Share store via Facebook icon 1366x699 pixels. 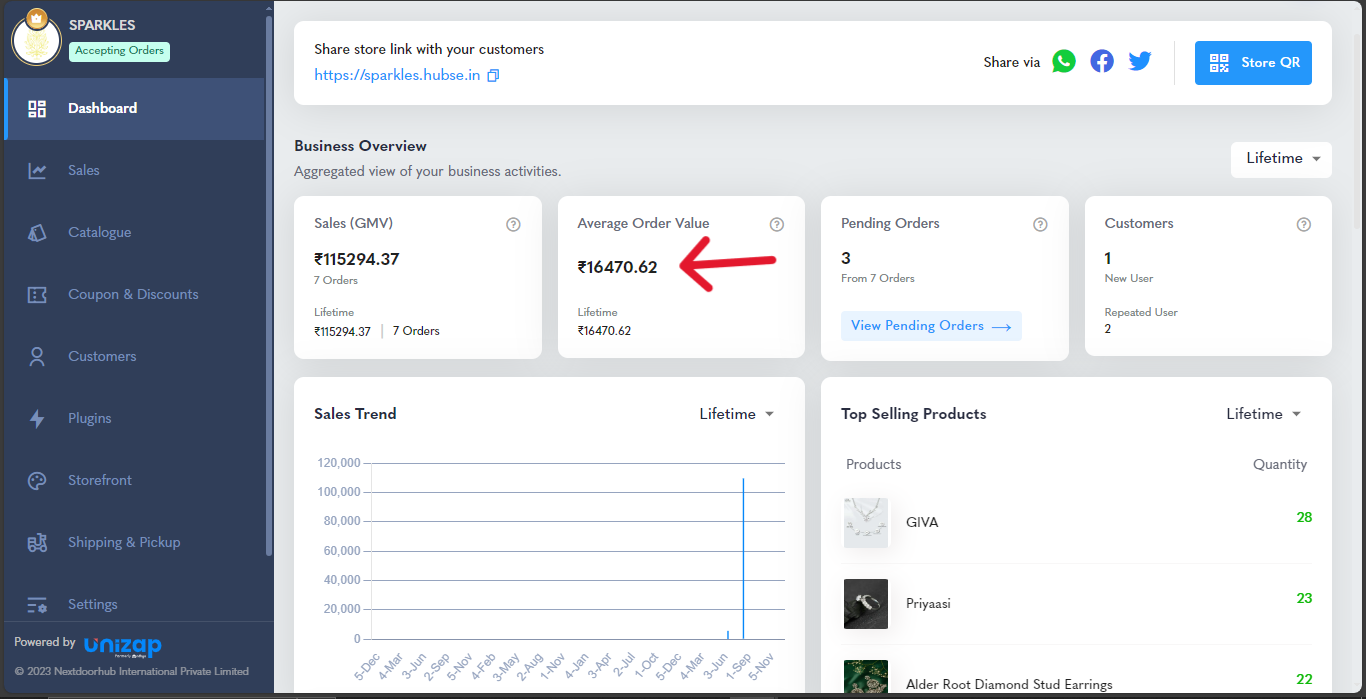1102,61
